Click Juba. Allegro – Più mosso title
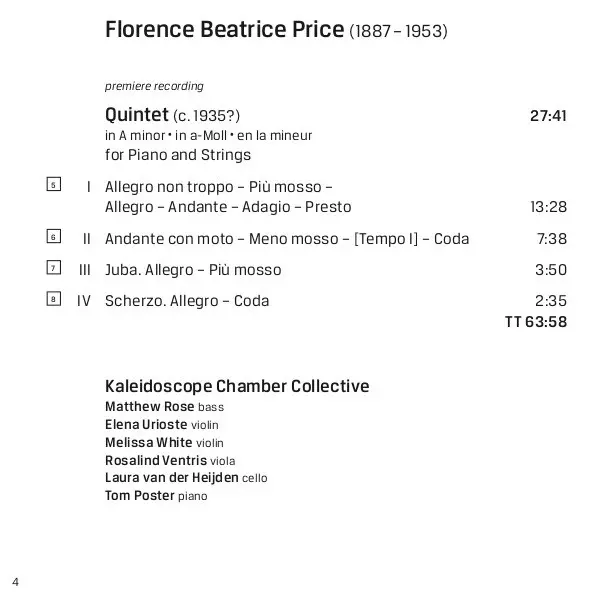 coord(193,270)
